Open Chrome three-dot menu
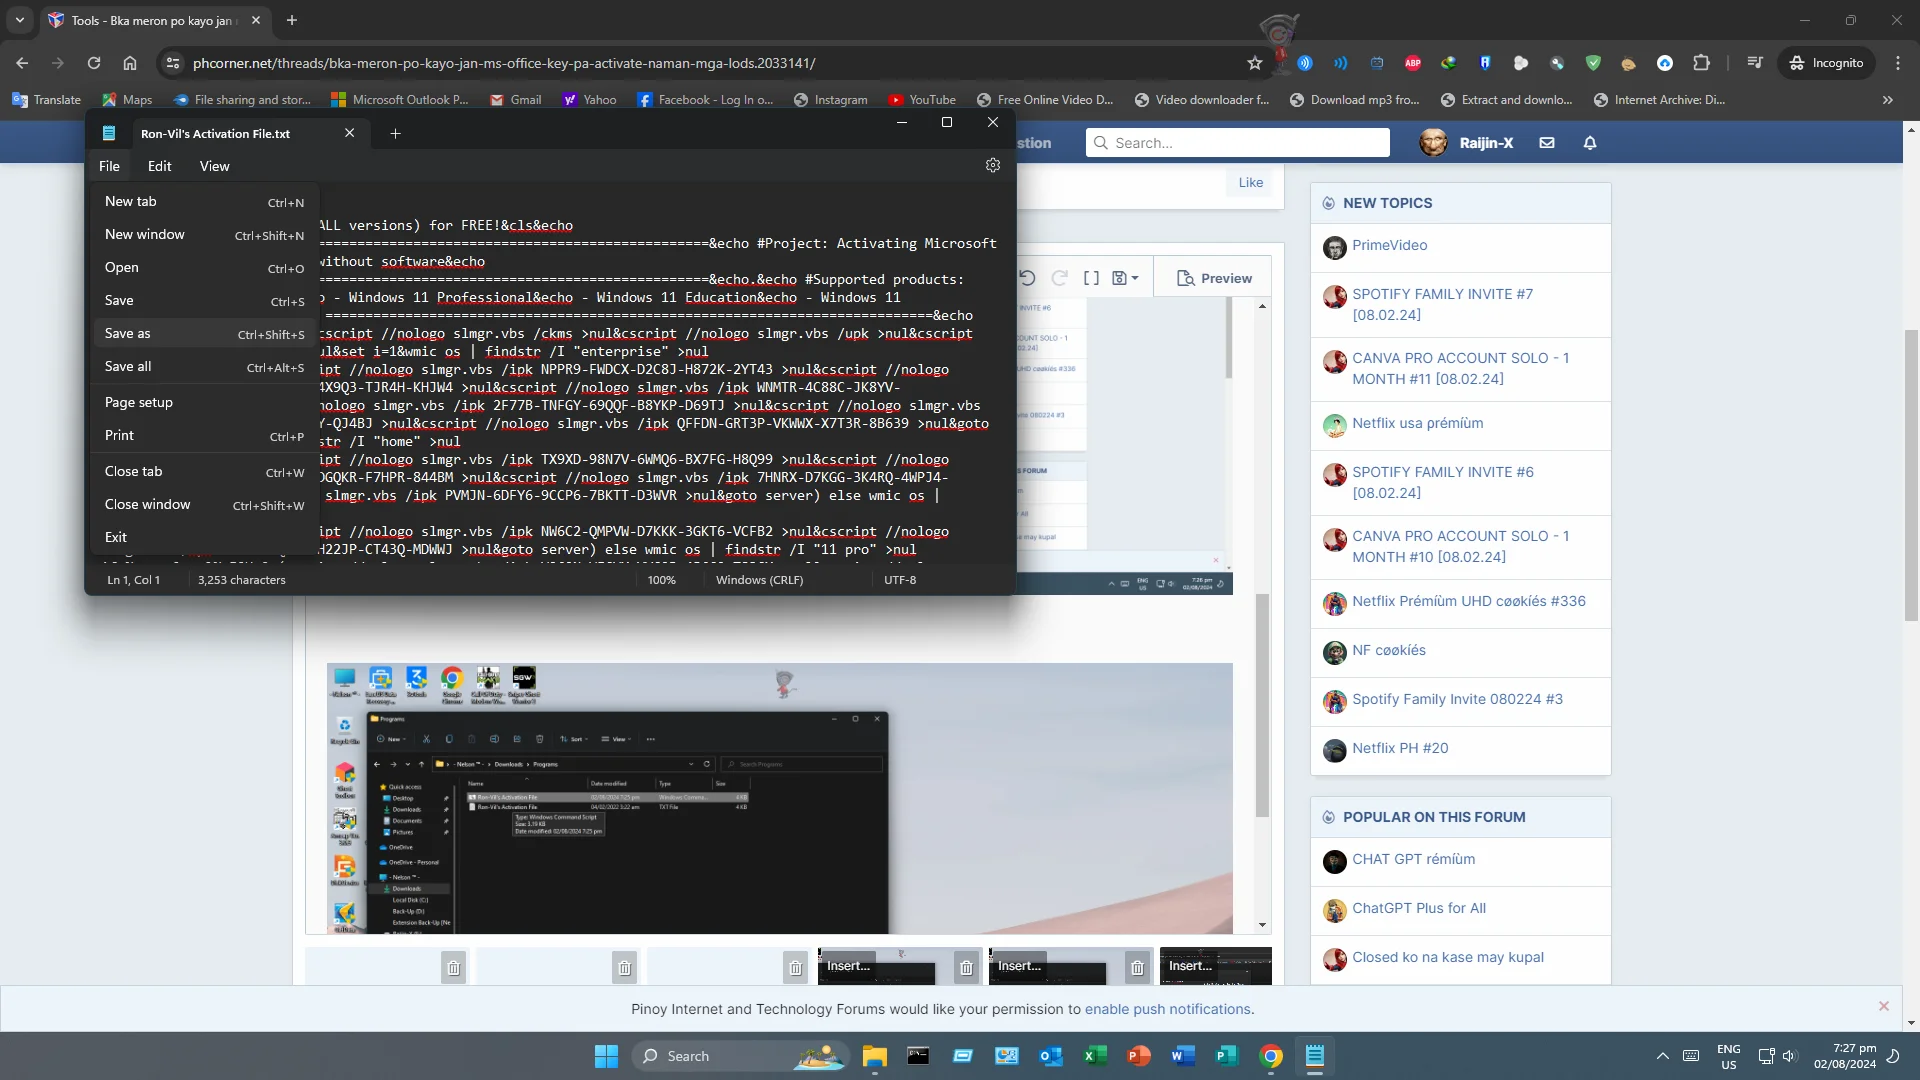1920x1080 pixels. click(1898, 63)
